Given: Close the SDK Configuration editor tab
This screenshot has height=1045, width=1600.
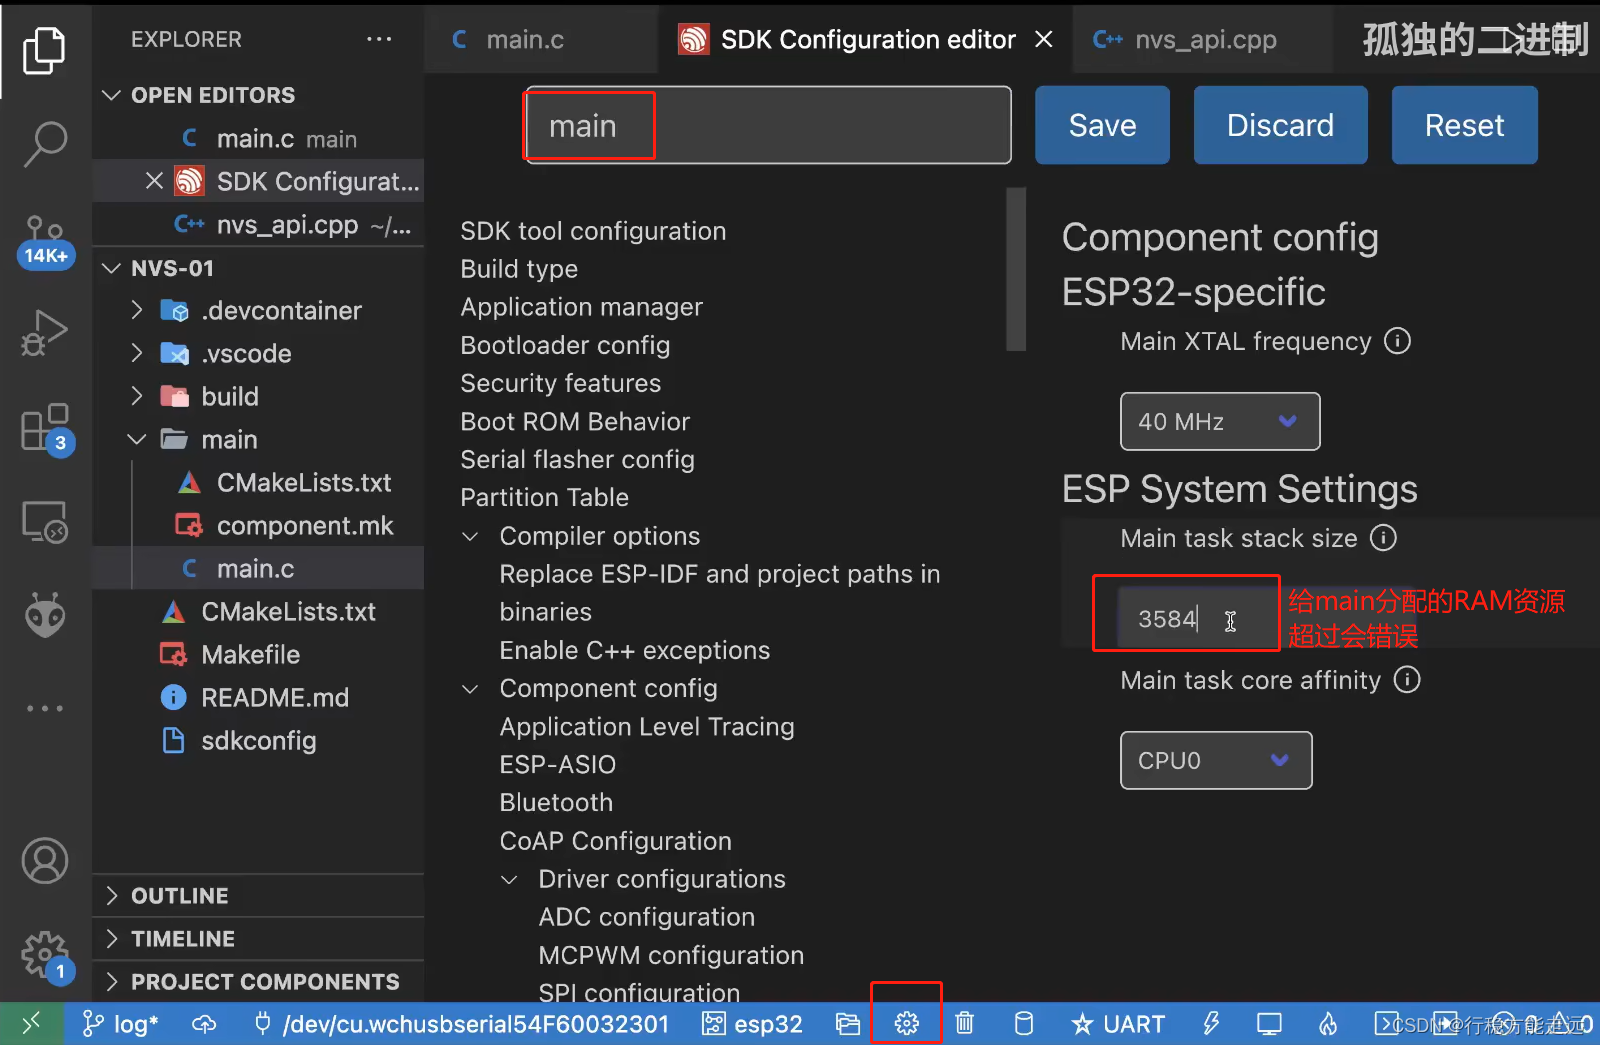Looking at the screenshot, I should (1044, 39).
